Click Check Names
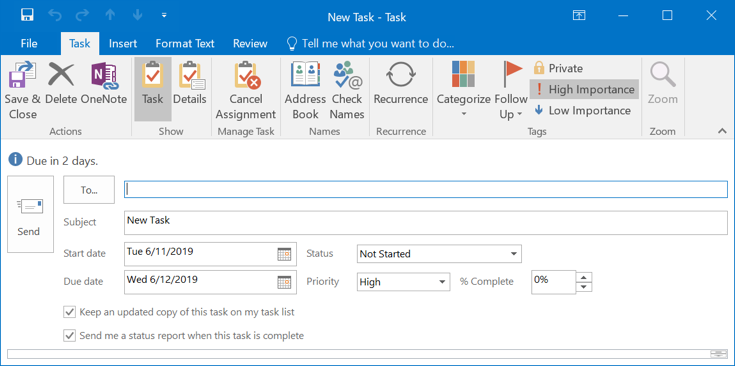 [347, 91]
